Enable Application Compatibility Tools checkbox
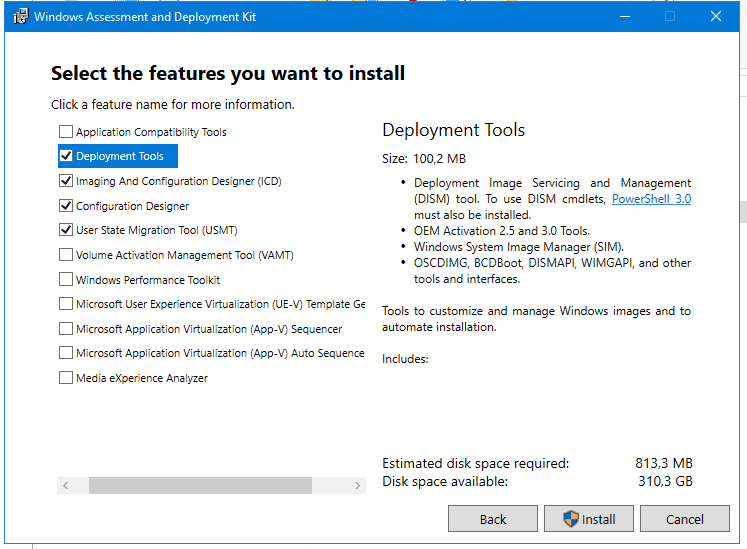This screenshot has height=549, width=747. [x=66, y=132]
